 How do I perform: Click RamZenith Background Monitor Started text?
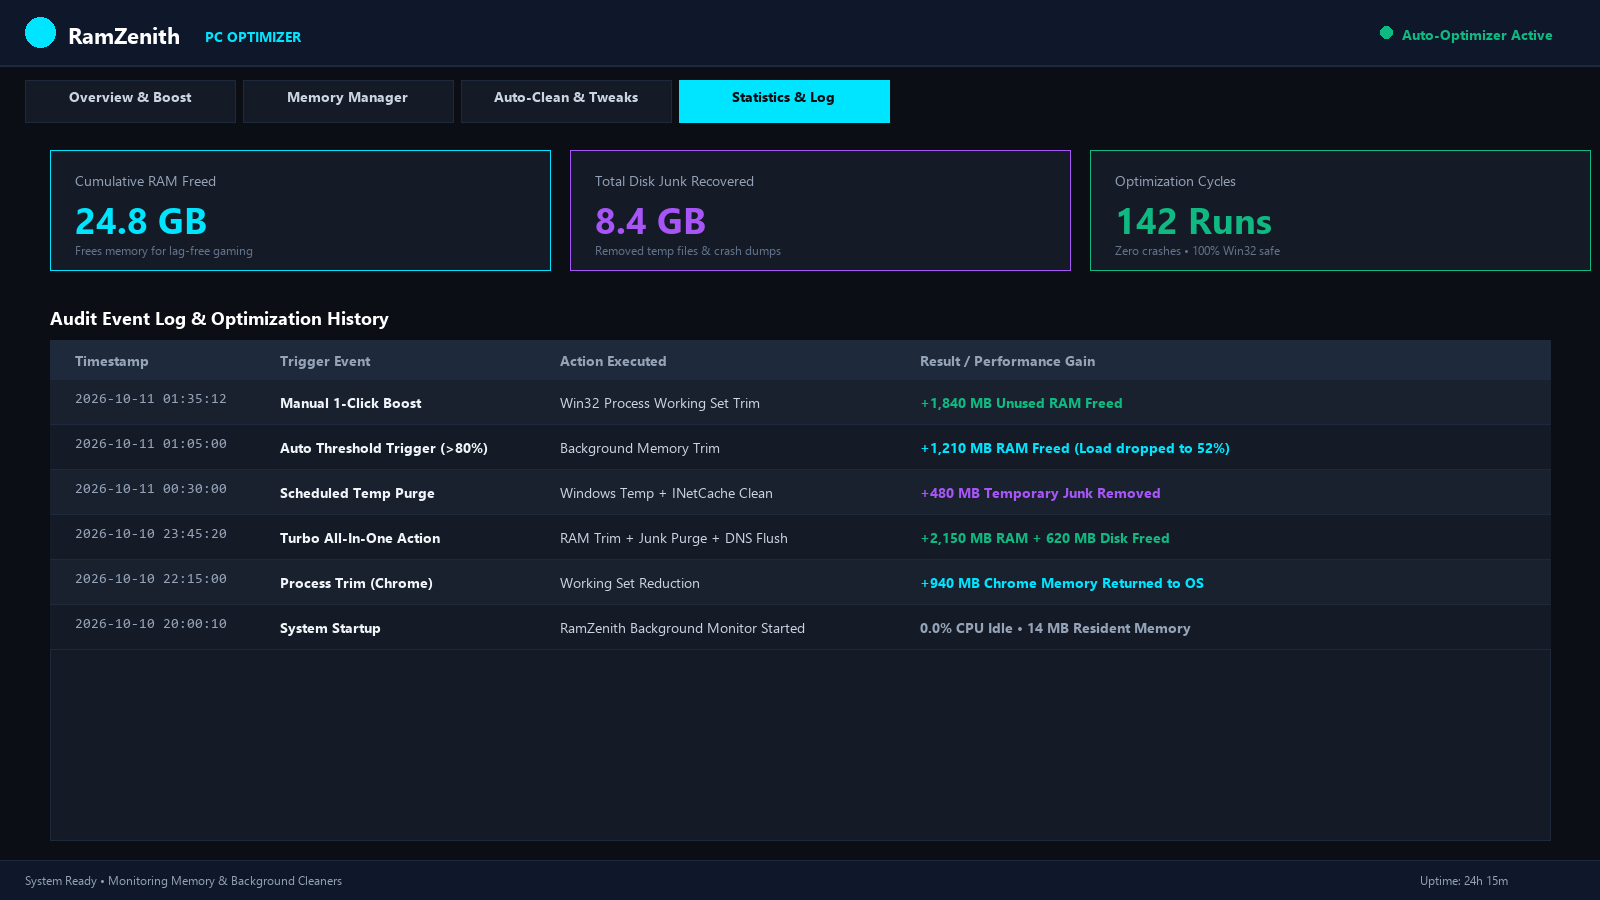pyautogui.click(x=682, y=628)
